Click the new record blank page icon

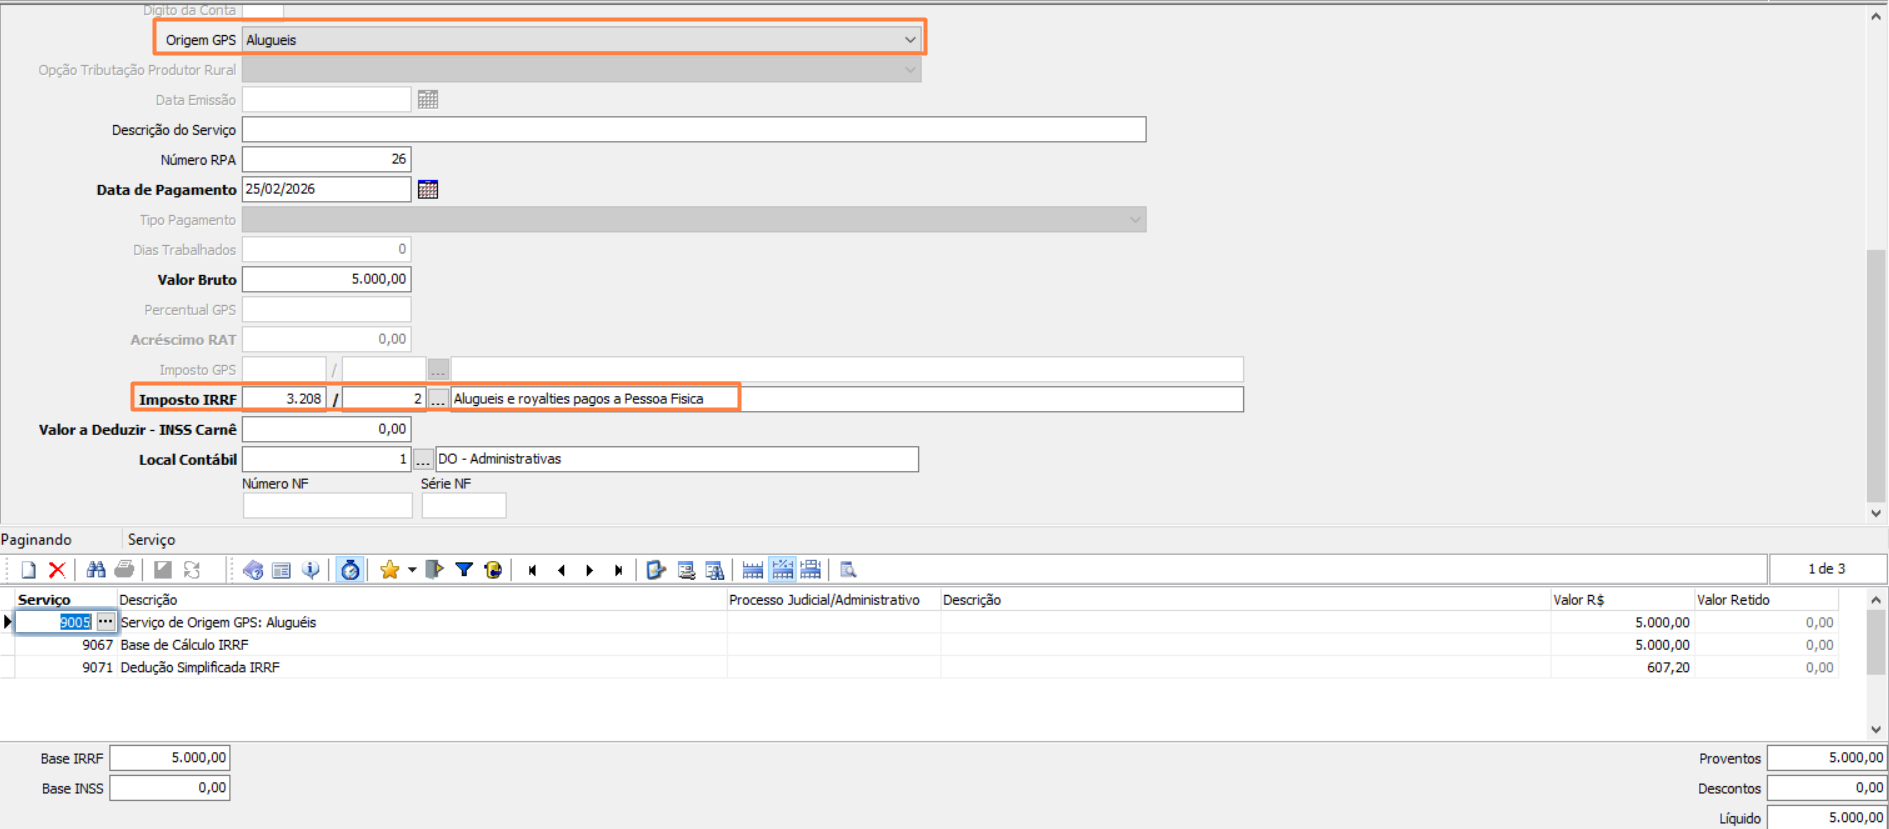coord(28,570)
